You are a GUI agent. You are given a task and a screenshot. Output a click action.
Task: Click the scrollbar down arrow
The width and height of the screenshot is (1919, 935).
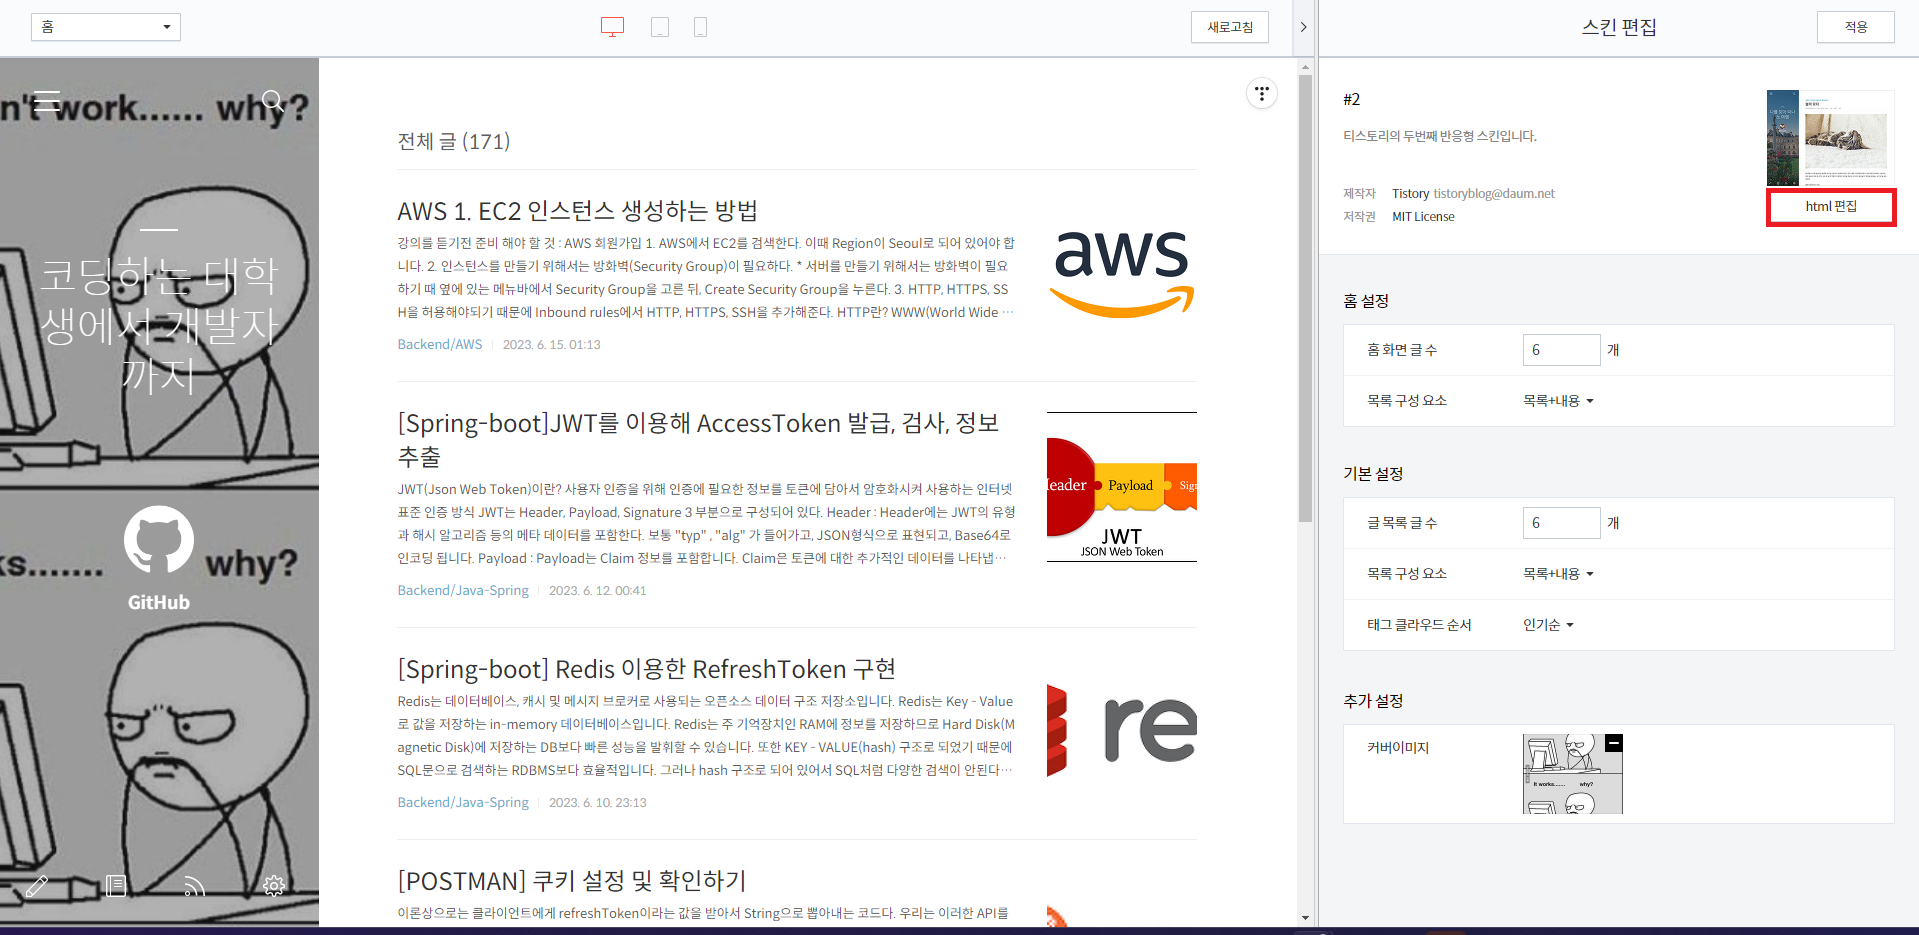[1305, 918]
